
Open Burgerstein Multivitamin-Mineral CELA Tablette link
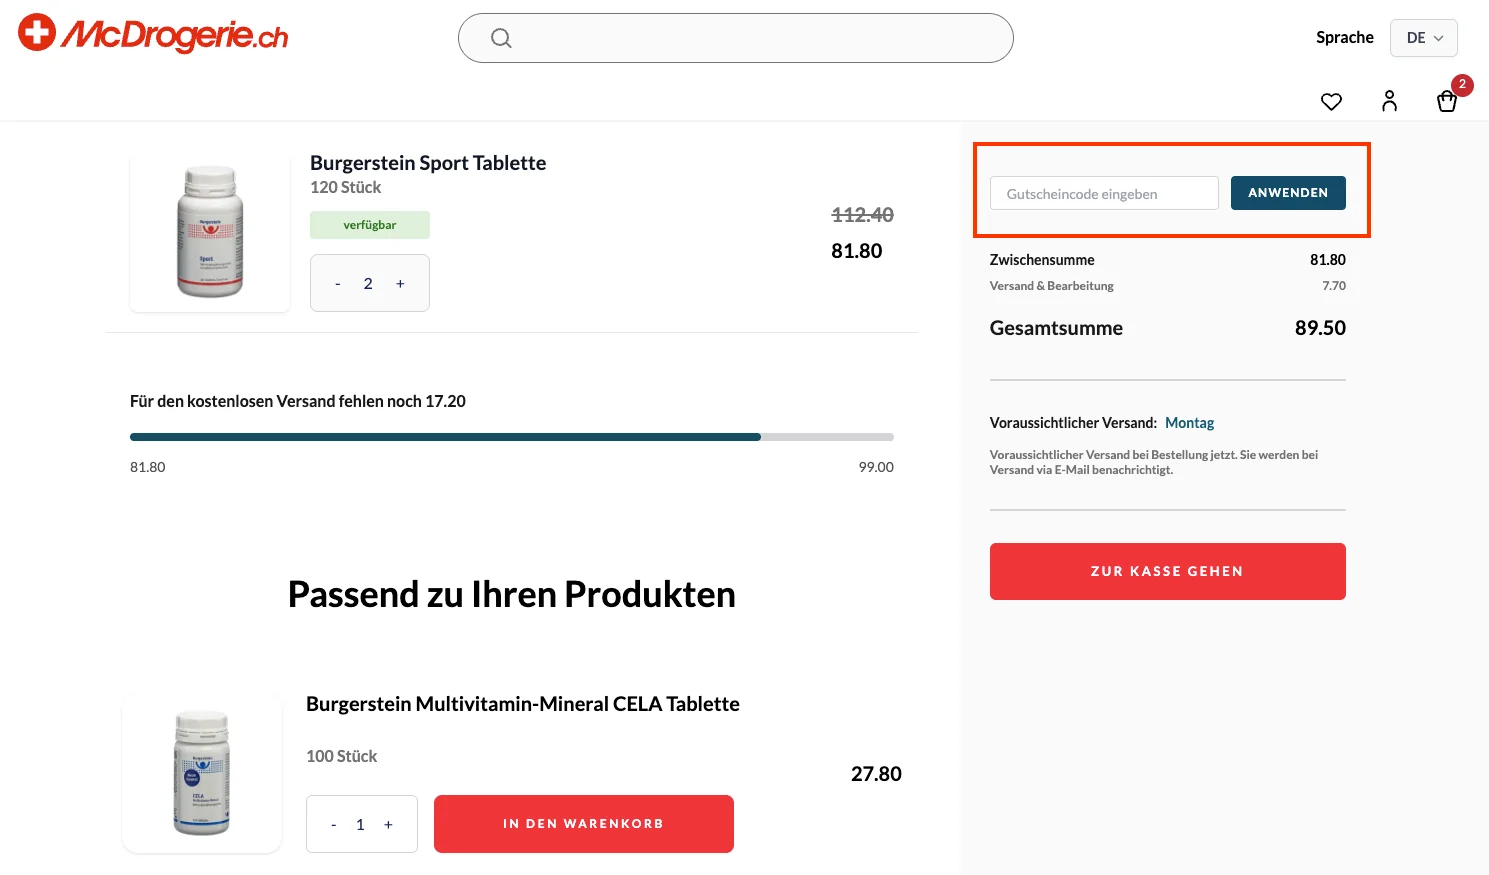coord(522,703)
